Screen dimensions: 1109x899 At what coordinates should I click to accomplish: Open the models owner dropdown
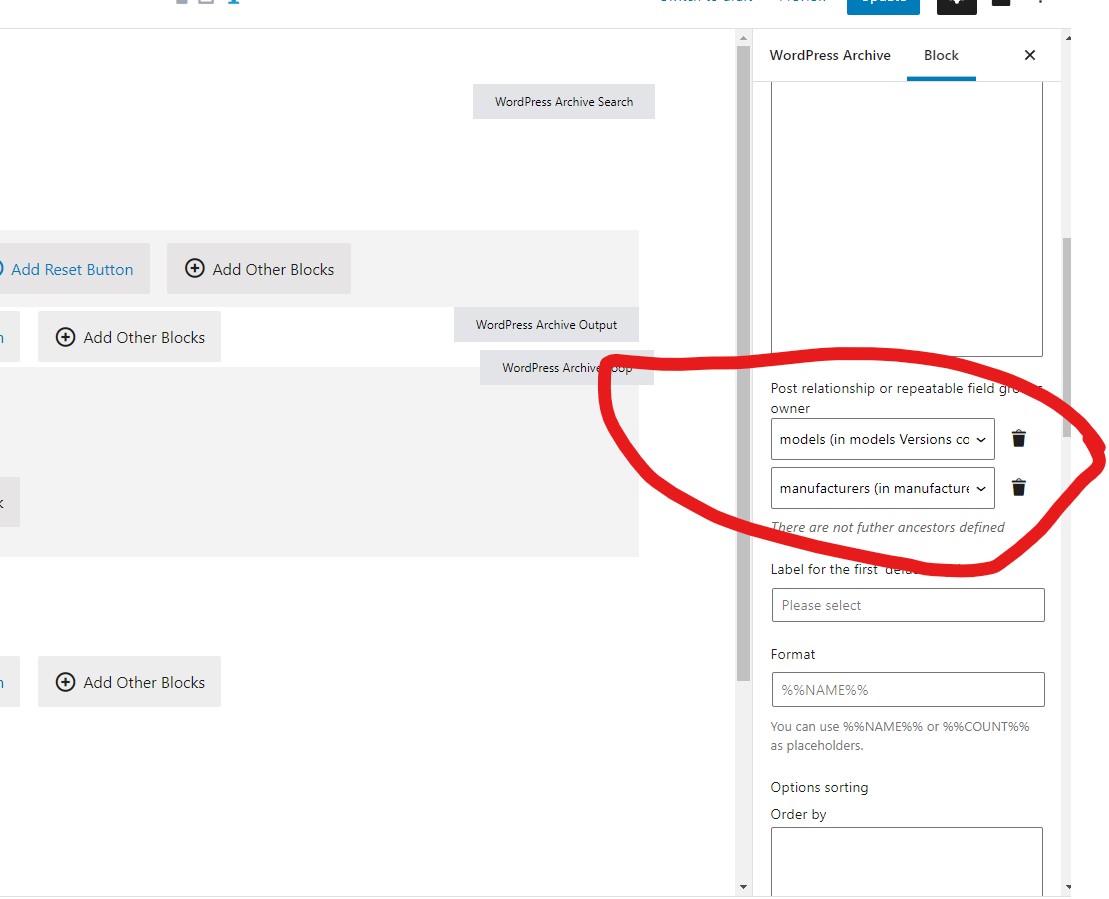pyautogui.click(x=883, y=439)
